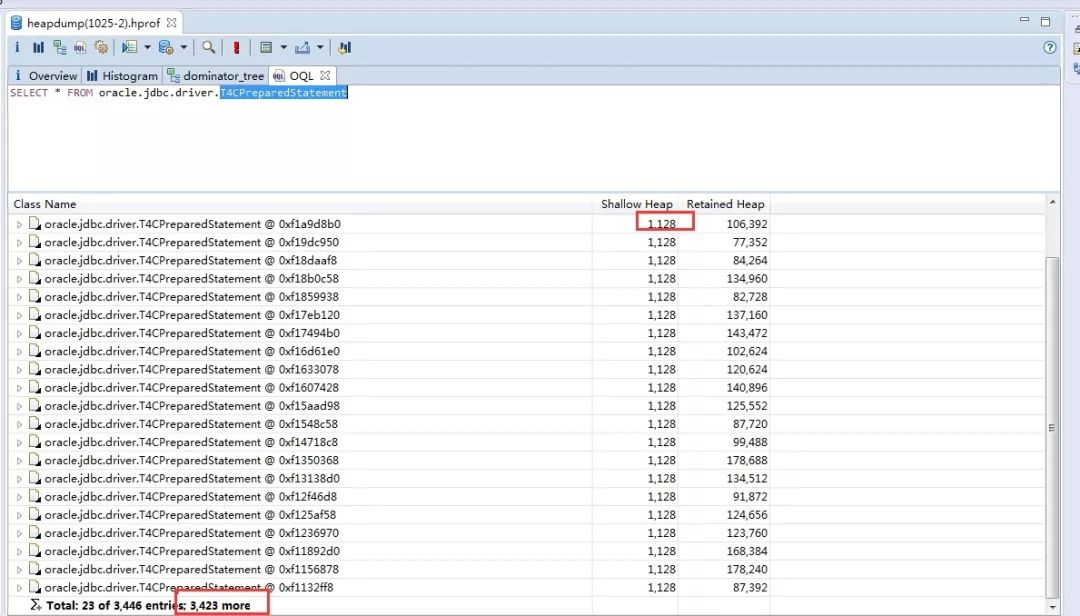The image size is (1080, 616).
Task: Click retained heap value 143,472
Action: click(x=747, y=333)
